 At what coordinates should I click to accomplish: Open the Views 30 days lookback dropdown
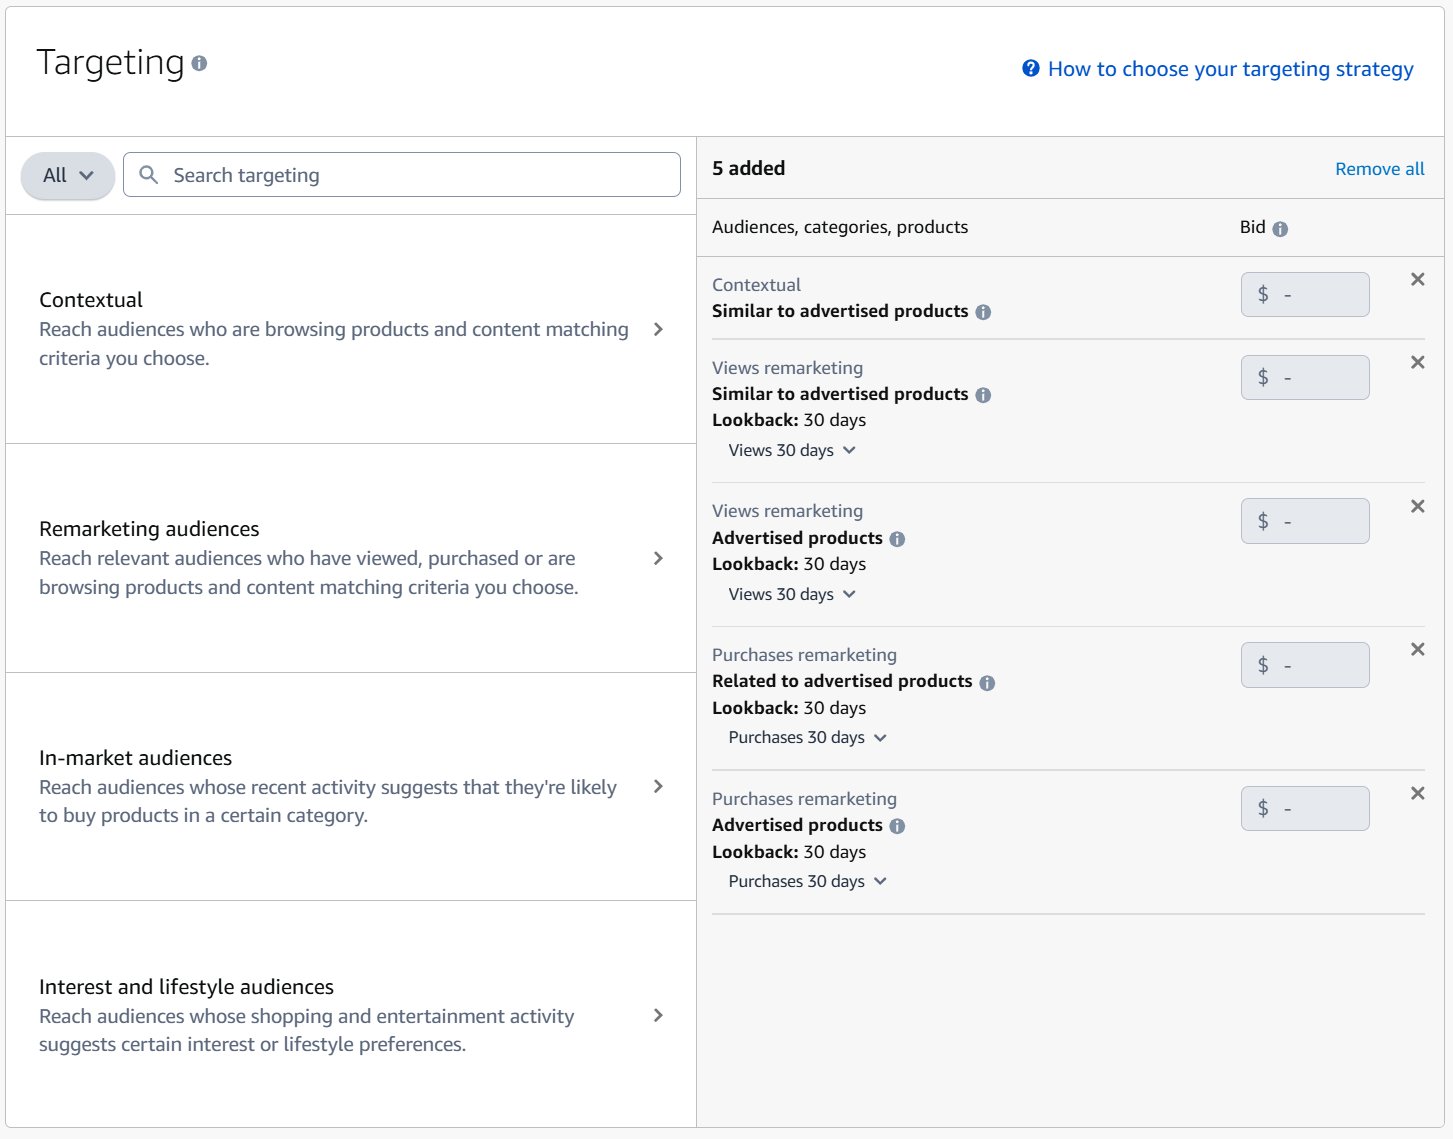click(793, 450)
